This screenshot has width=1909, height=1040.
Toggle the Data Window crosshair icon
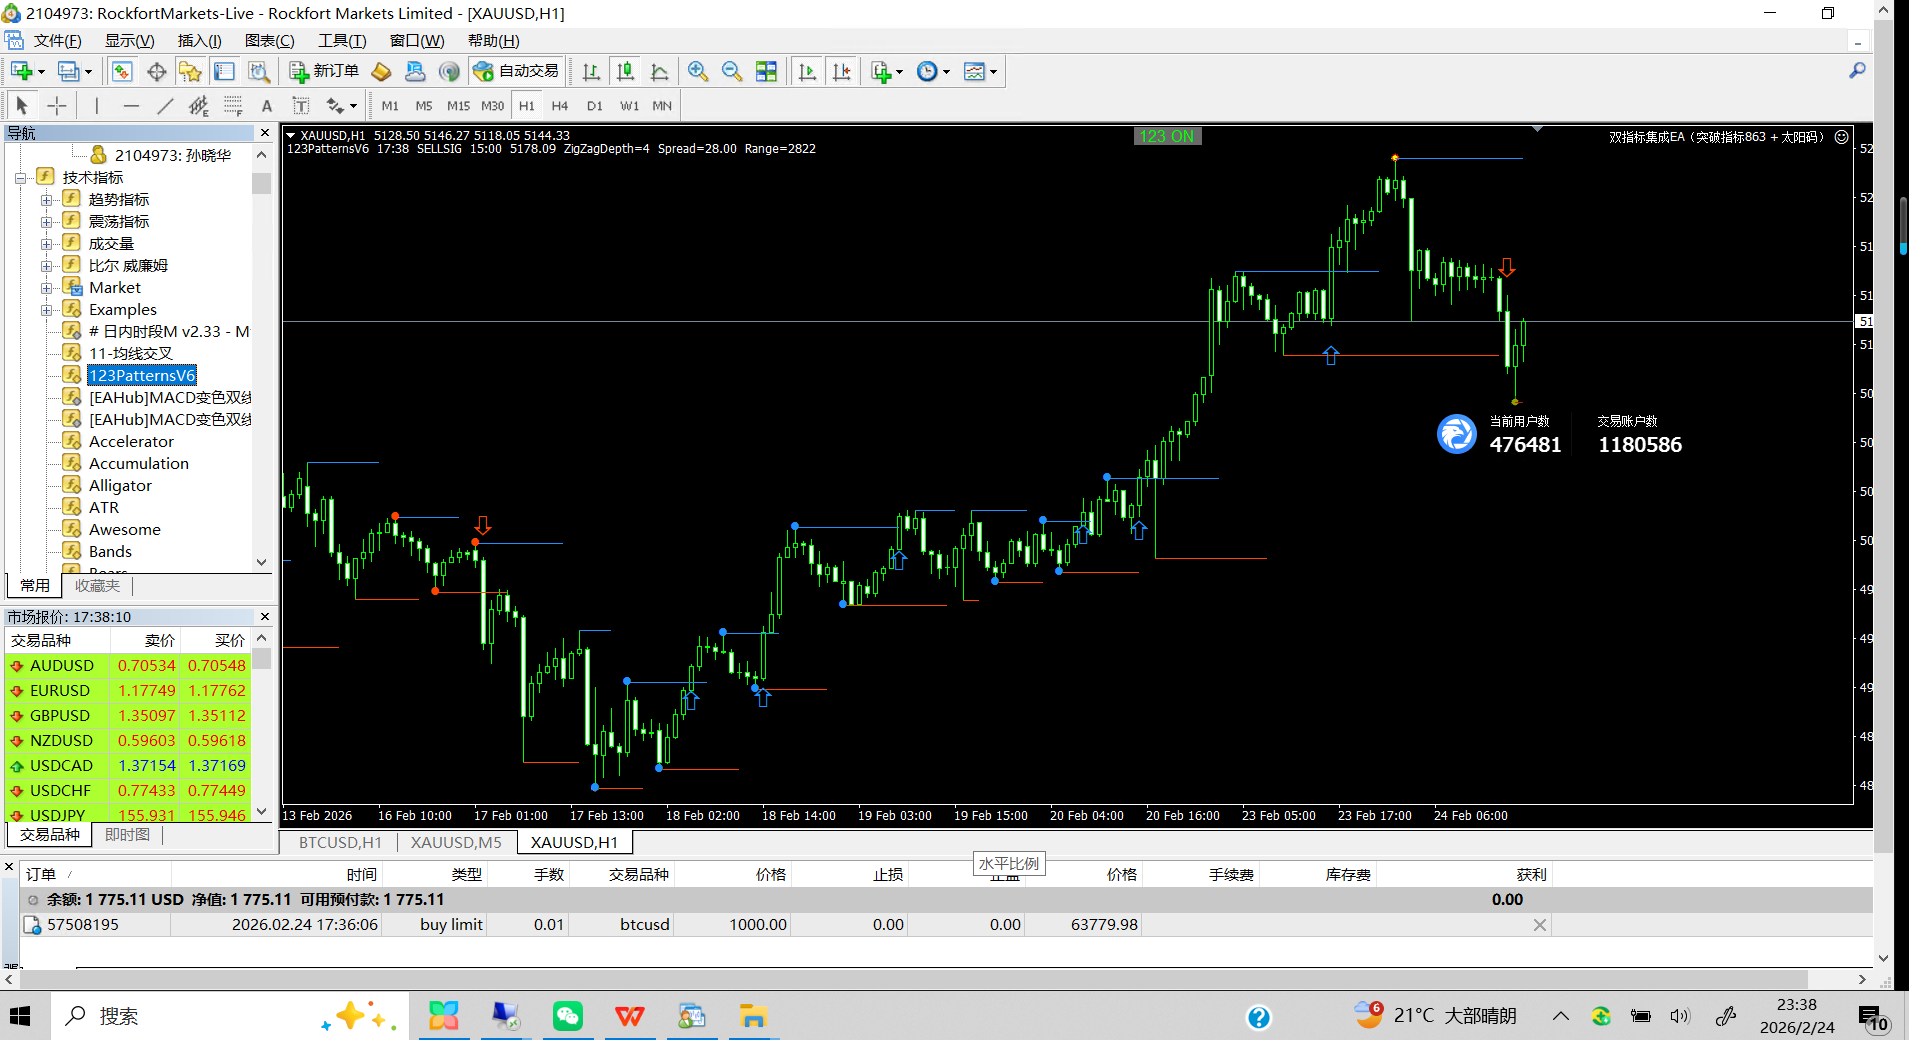coord(156,71)
